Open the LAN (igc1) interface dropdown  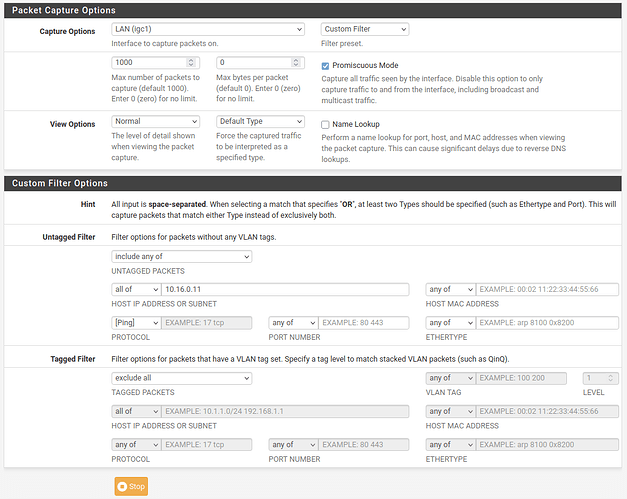click(208, 30)
